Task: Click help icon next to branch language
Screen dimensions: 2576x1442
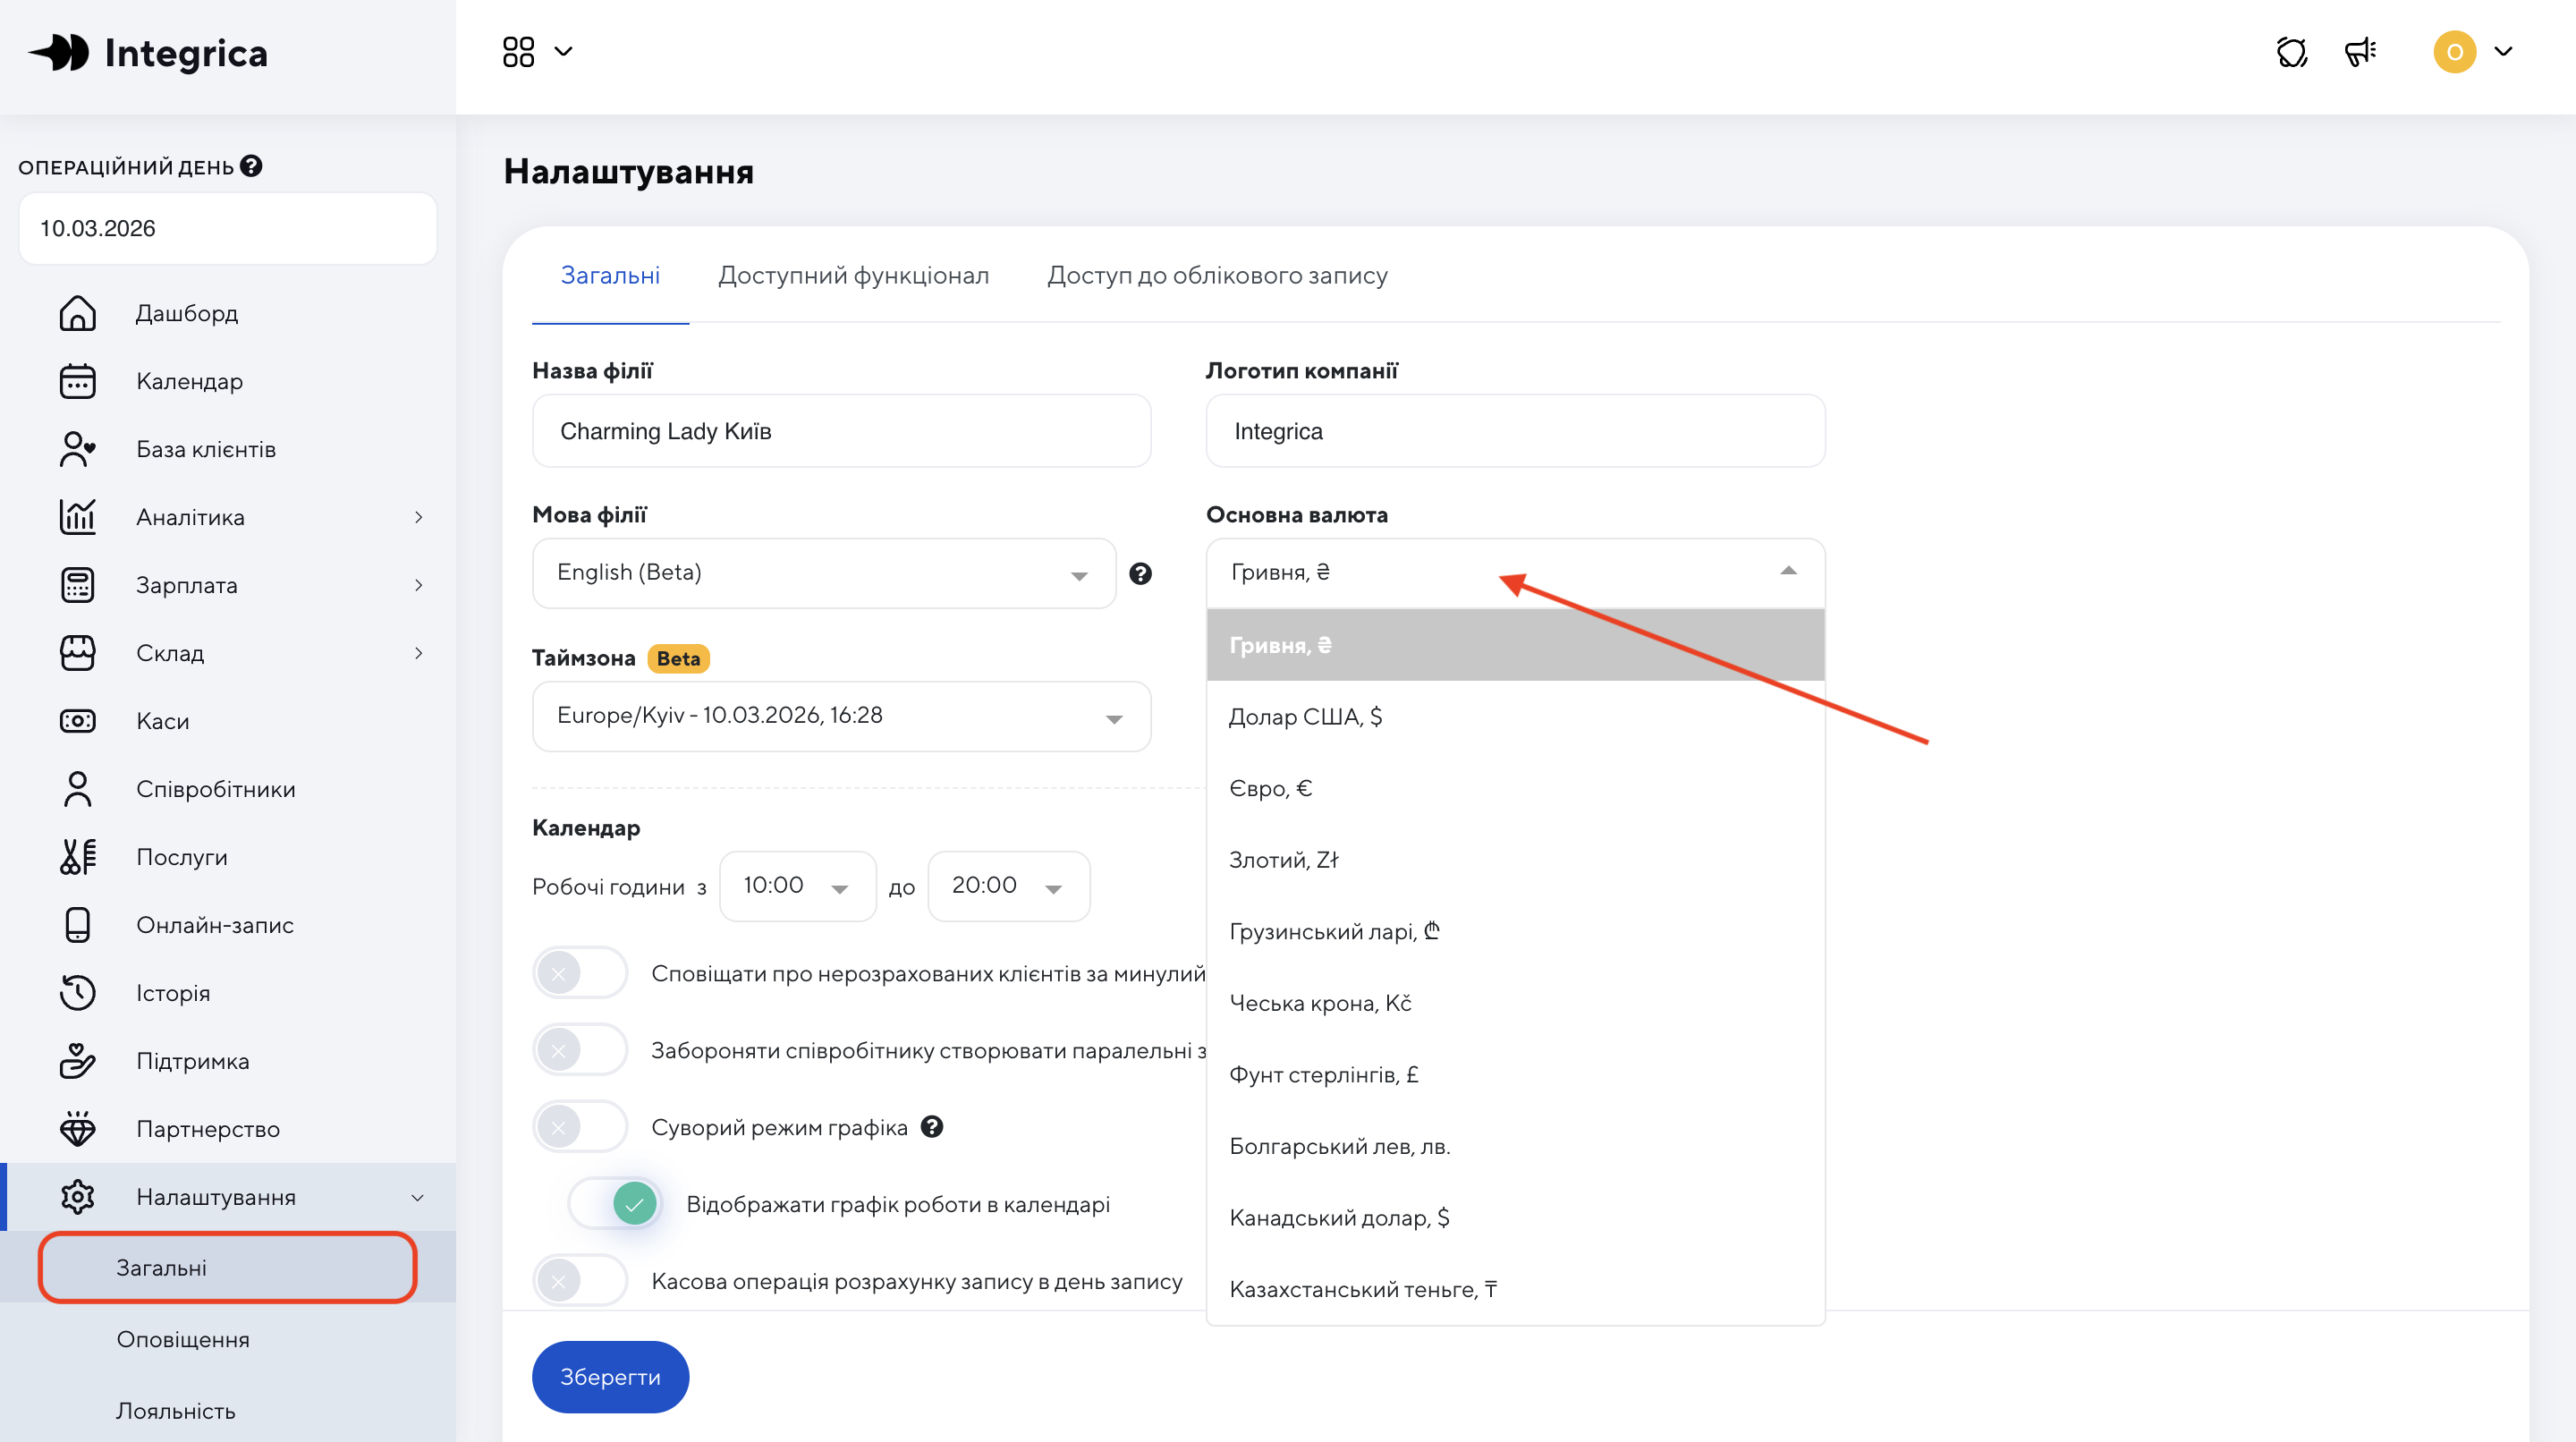Action: (x=1140, y=573)
